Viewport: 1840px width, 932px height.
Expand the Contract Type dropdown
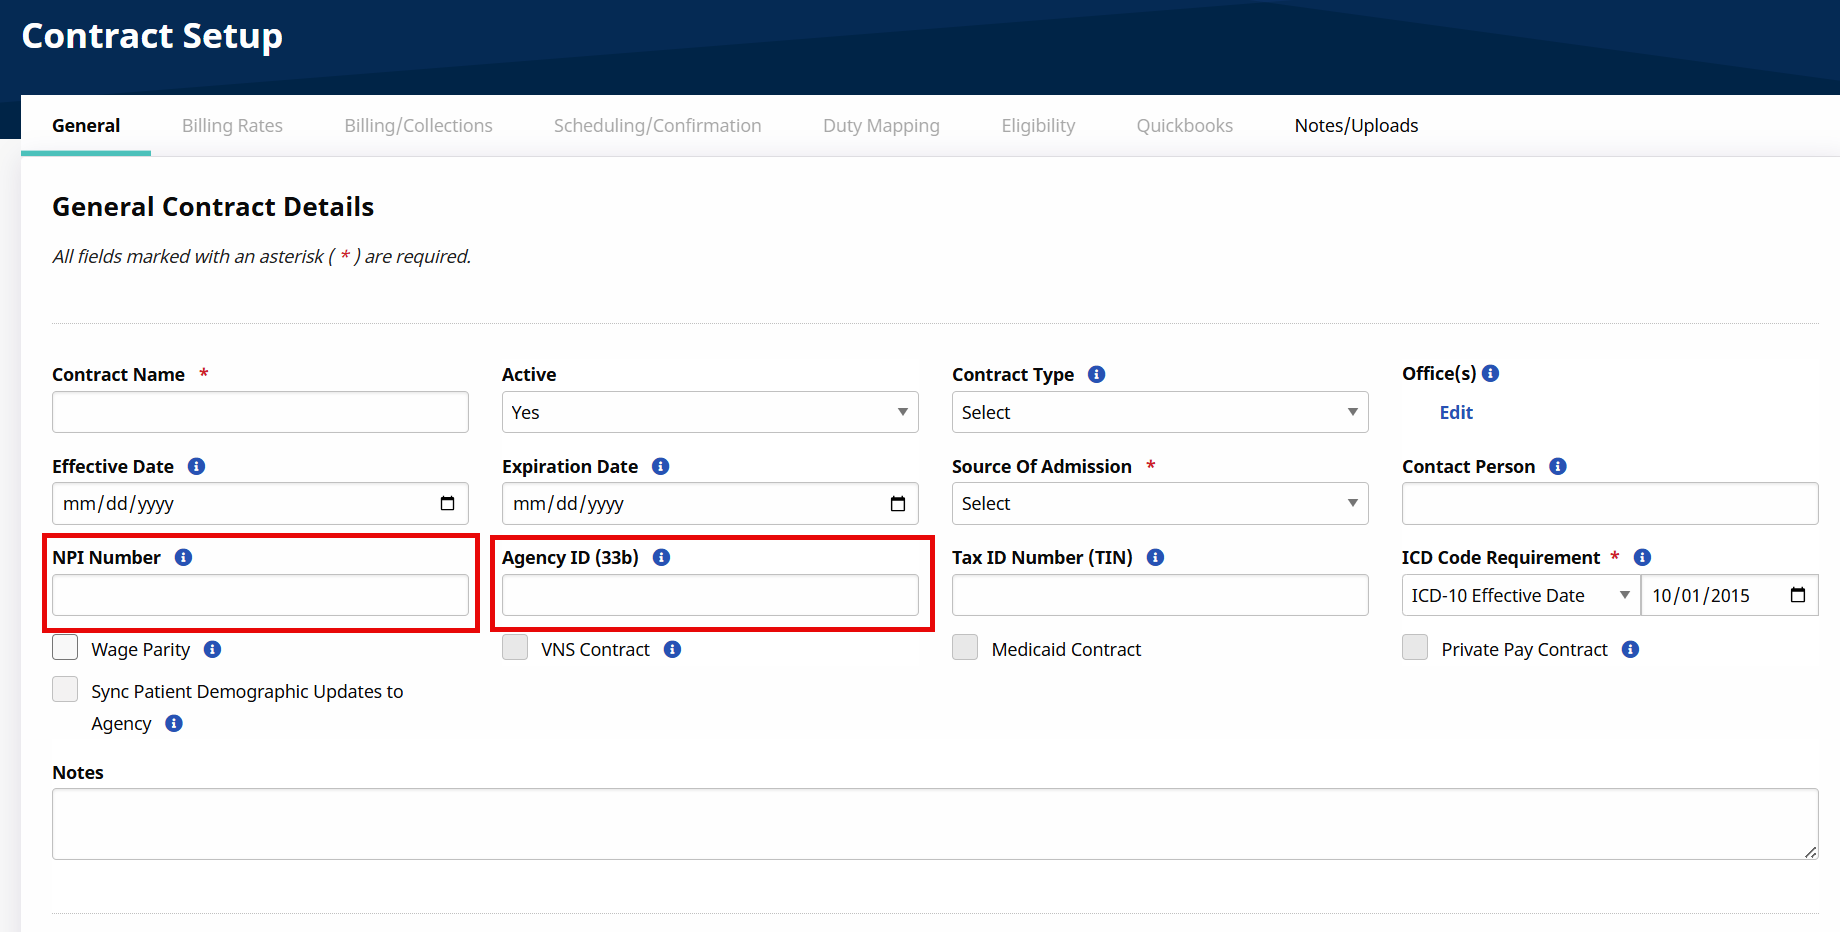(1159, 412)
